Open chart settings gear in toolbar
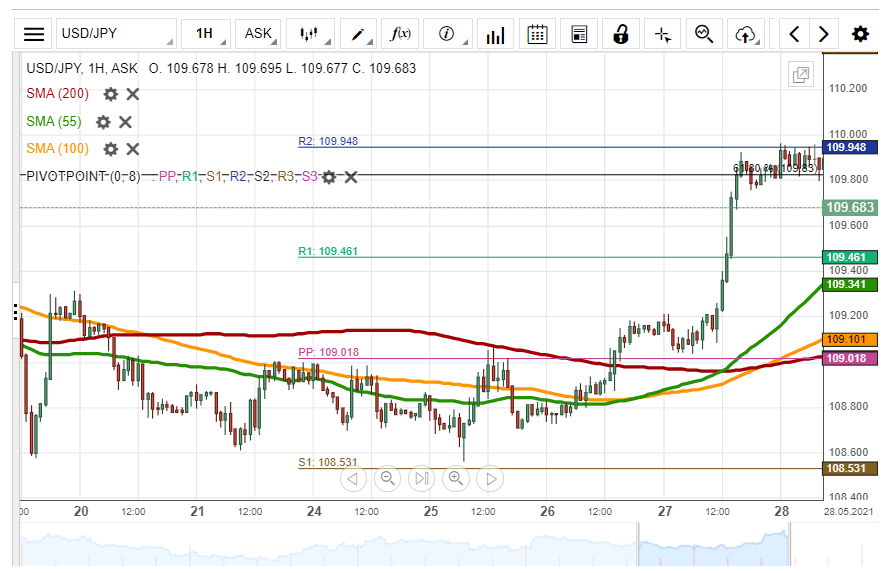 point(859,34)
